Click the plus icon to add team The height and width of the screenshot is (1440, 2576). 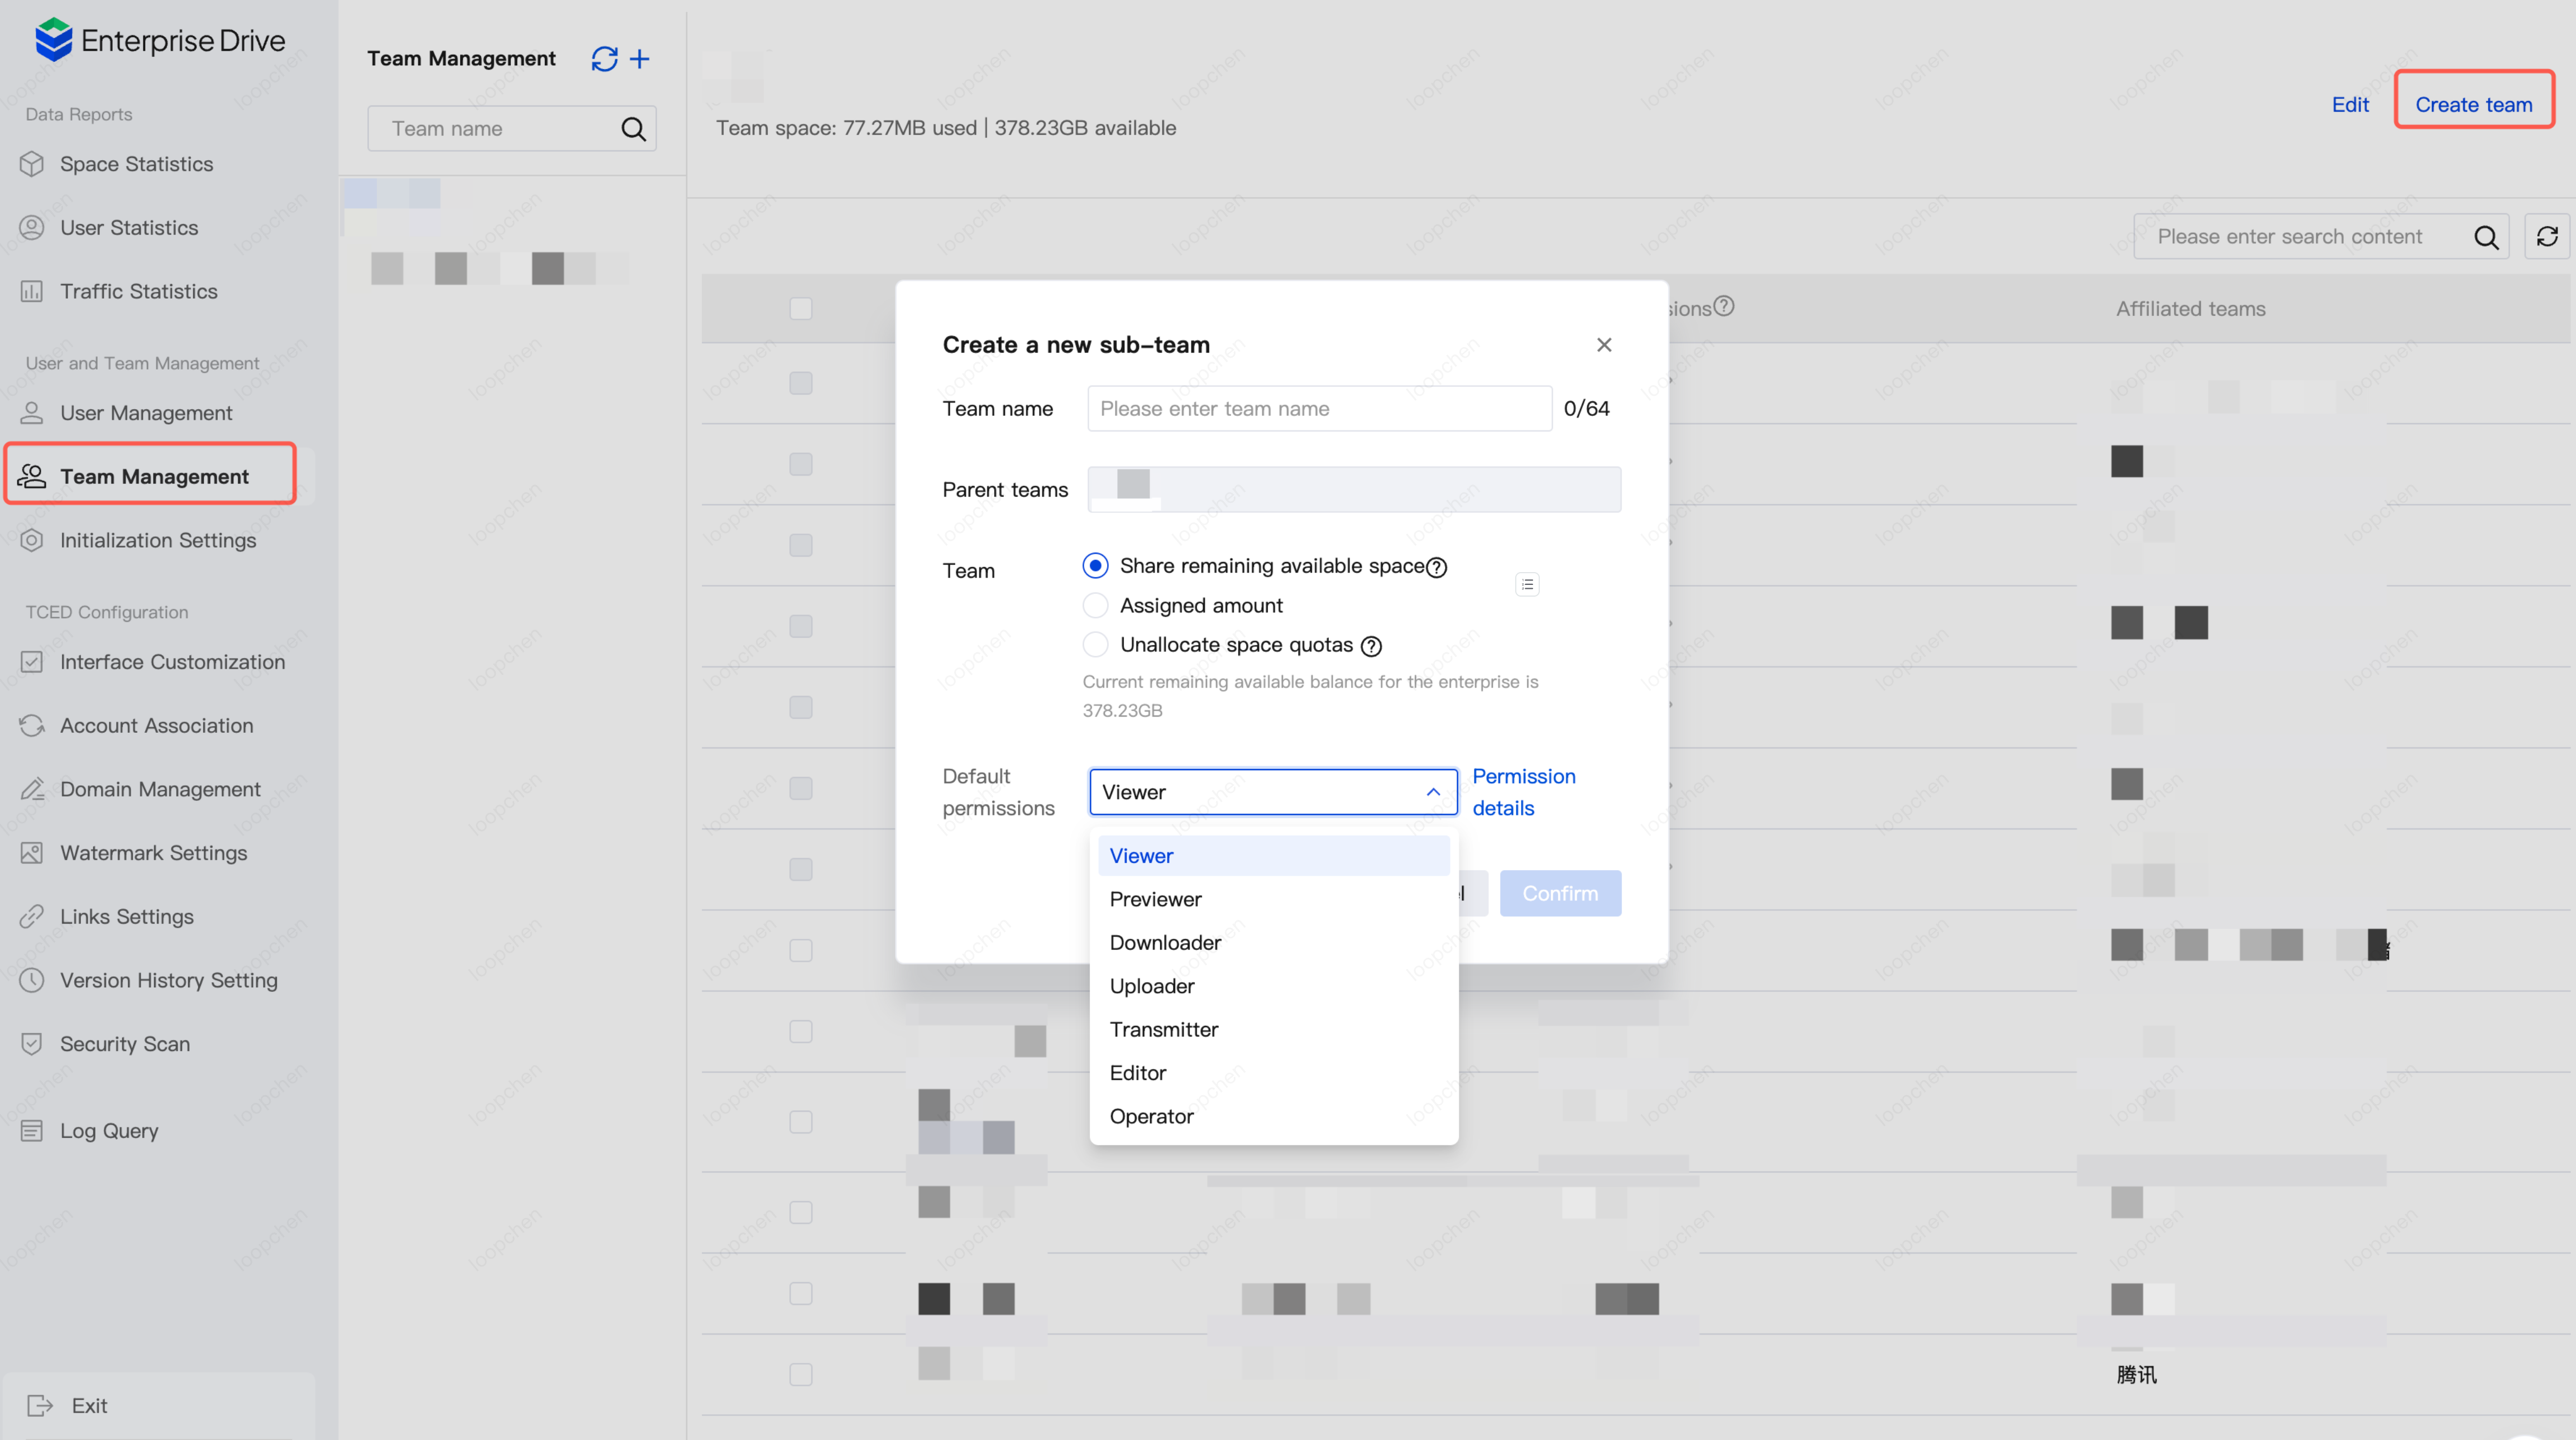click(x=640, y=59)
